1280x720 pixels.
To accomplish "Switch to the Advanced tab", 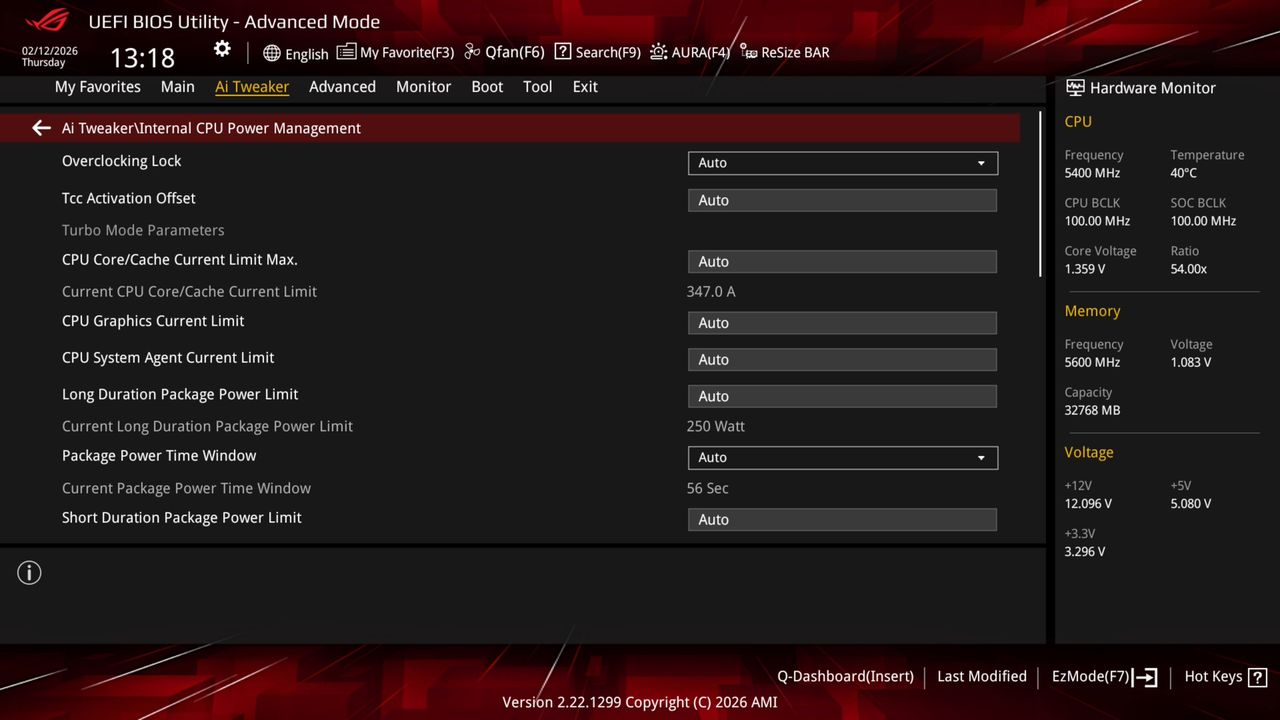I will (x=342, y=87).
